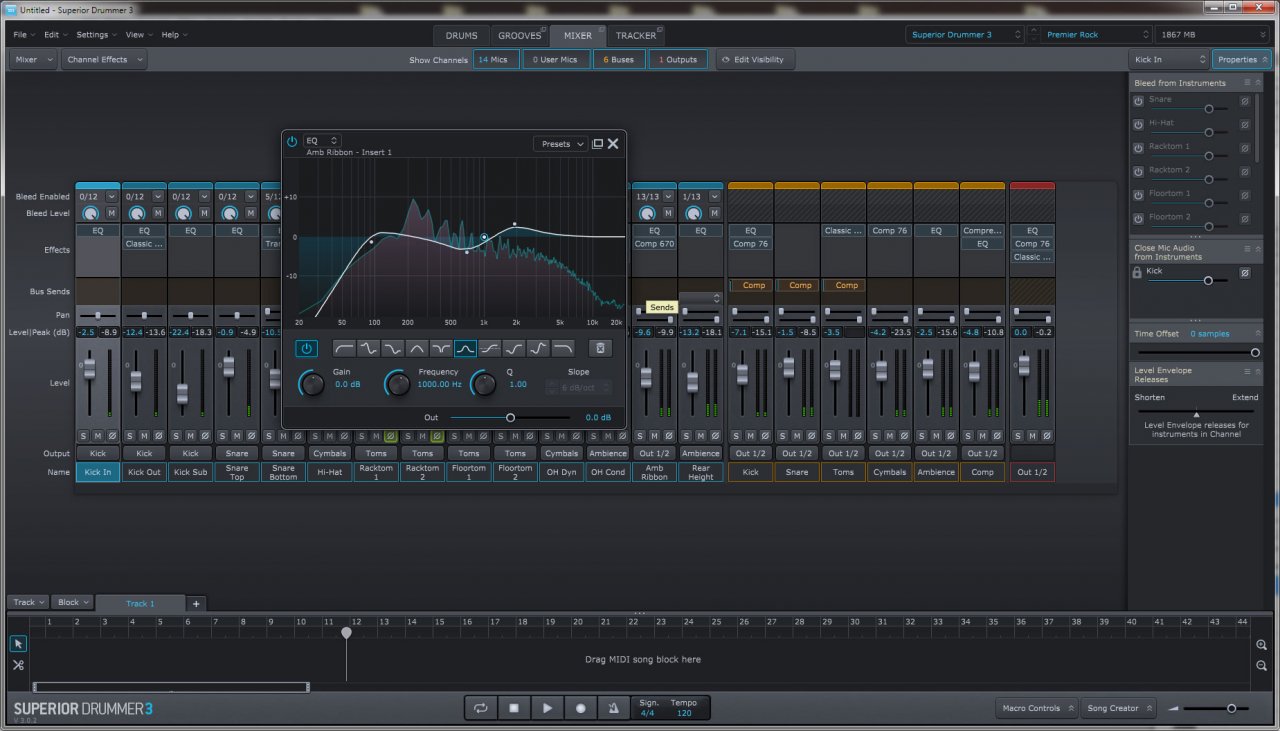
Task: Zoom in on the track timeline
Action: (1262, 645)
